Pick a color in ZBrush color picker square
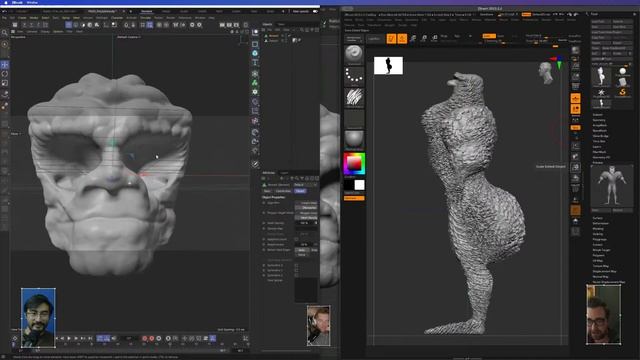 pos(354,164)
